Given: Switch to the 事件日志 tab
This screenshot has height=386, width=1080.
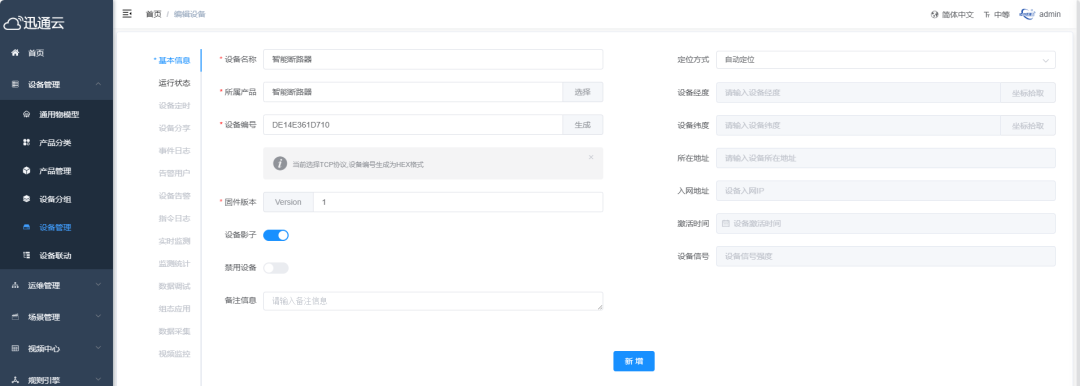Looking at the screenshot, I should (174, 150).
